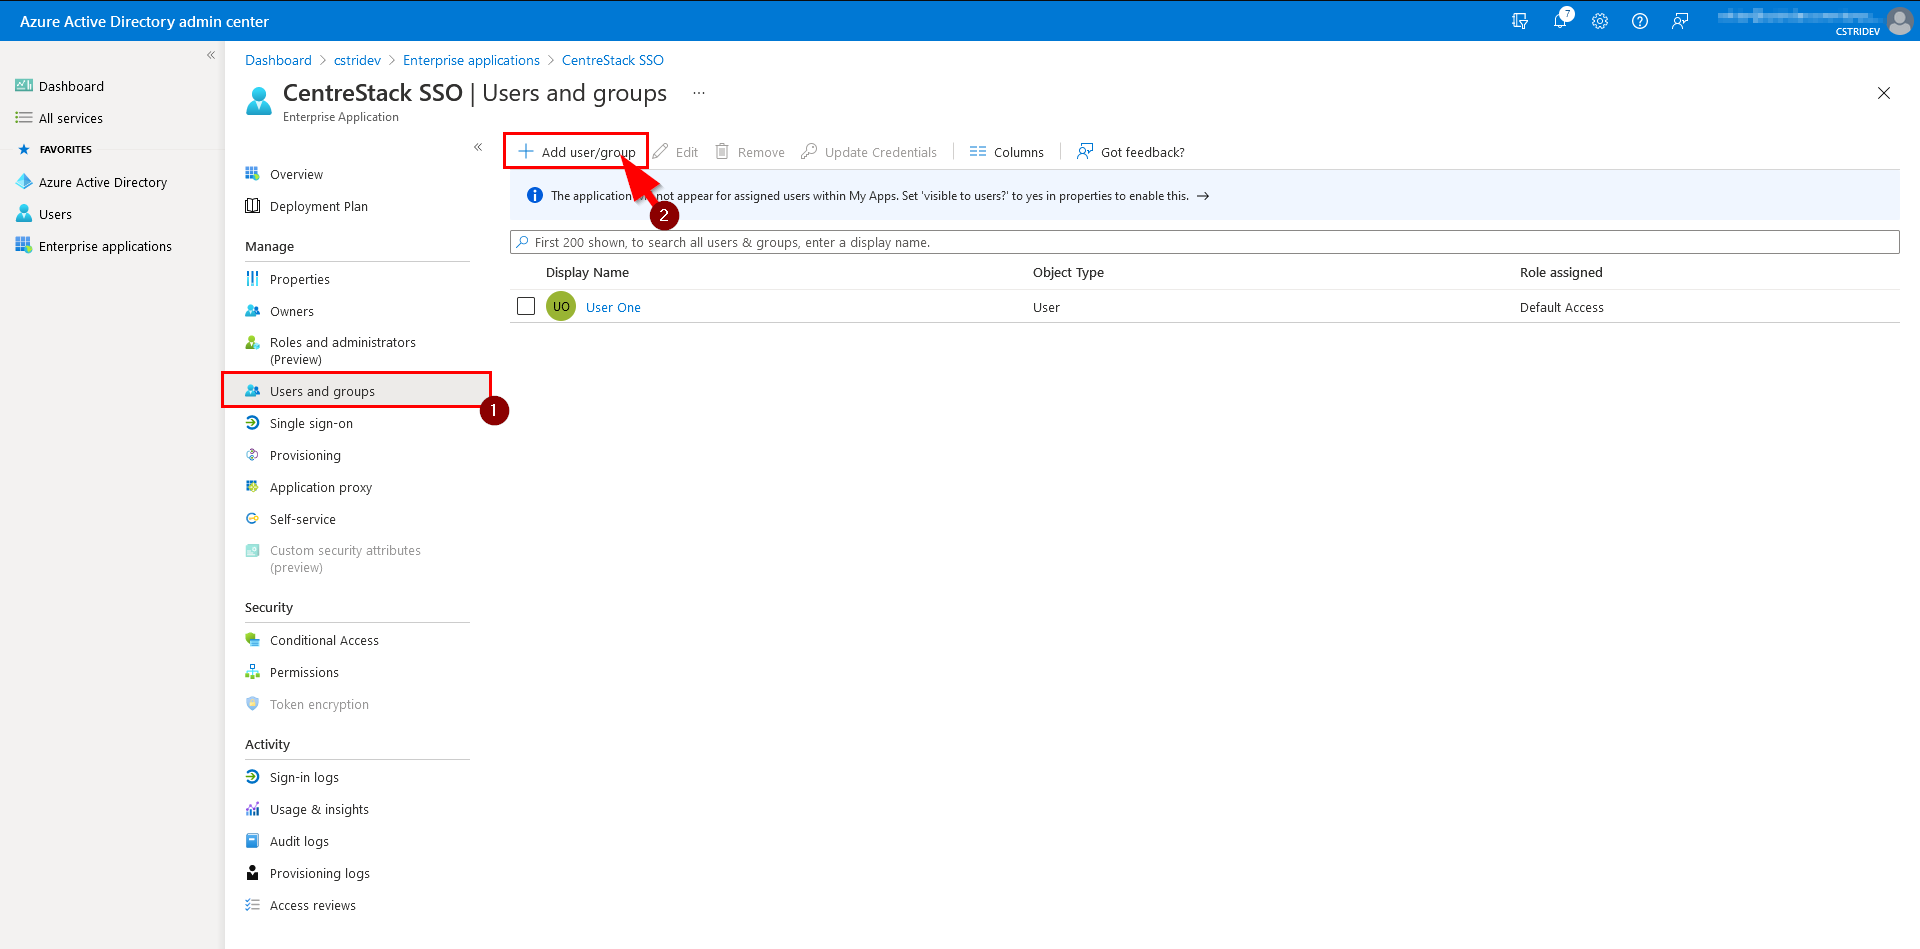1920x949 pixels.
Task: Open the more options ellipsis by title
Action: [699, 93]
